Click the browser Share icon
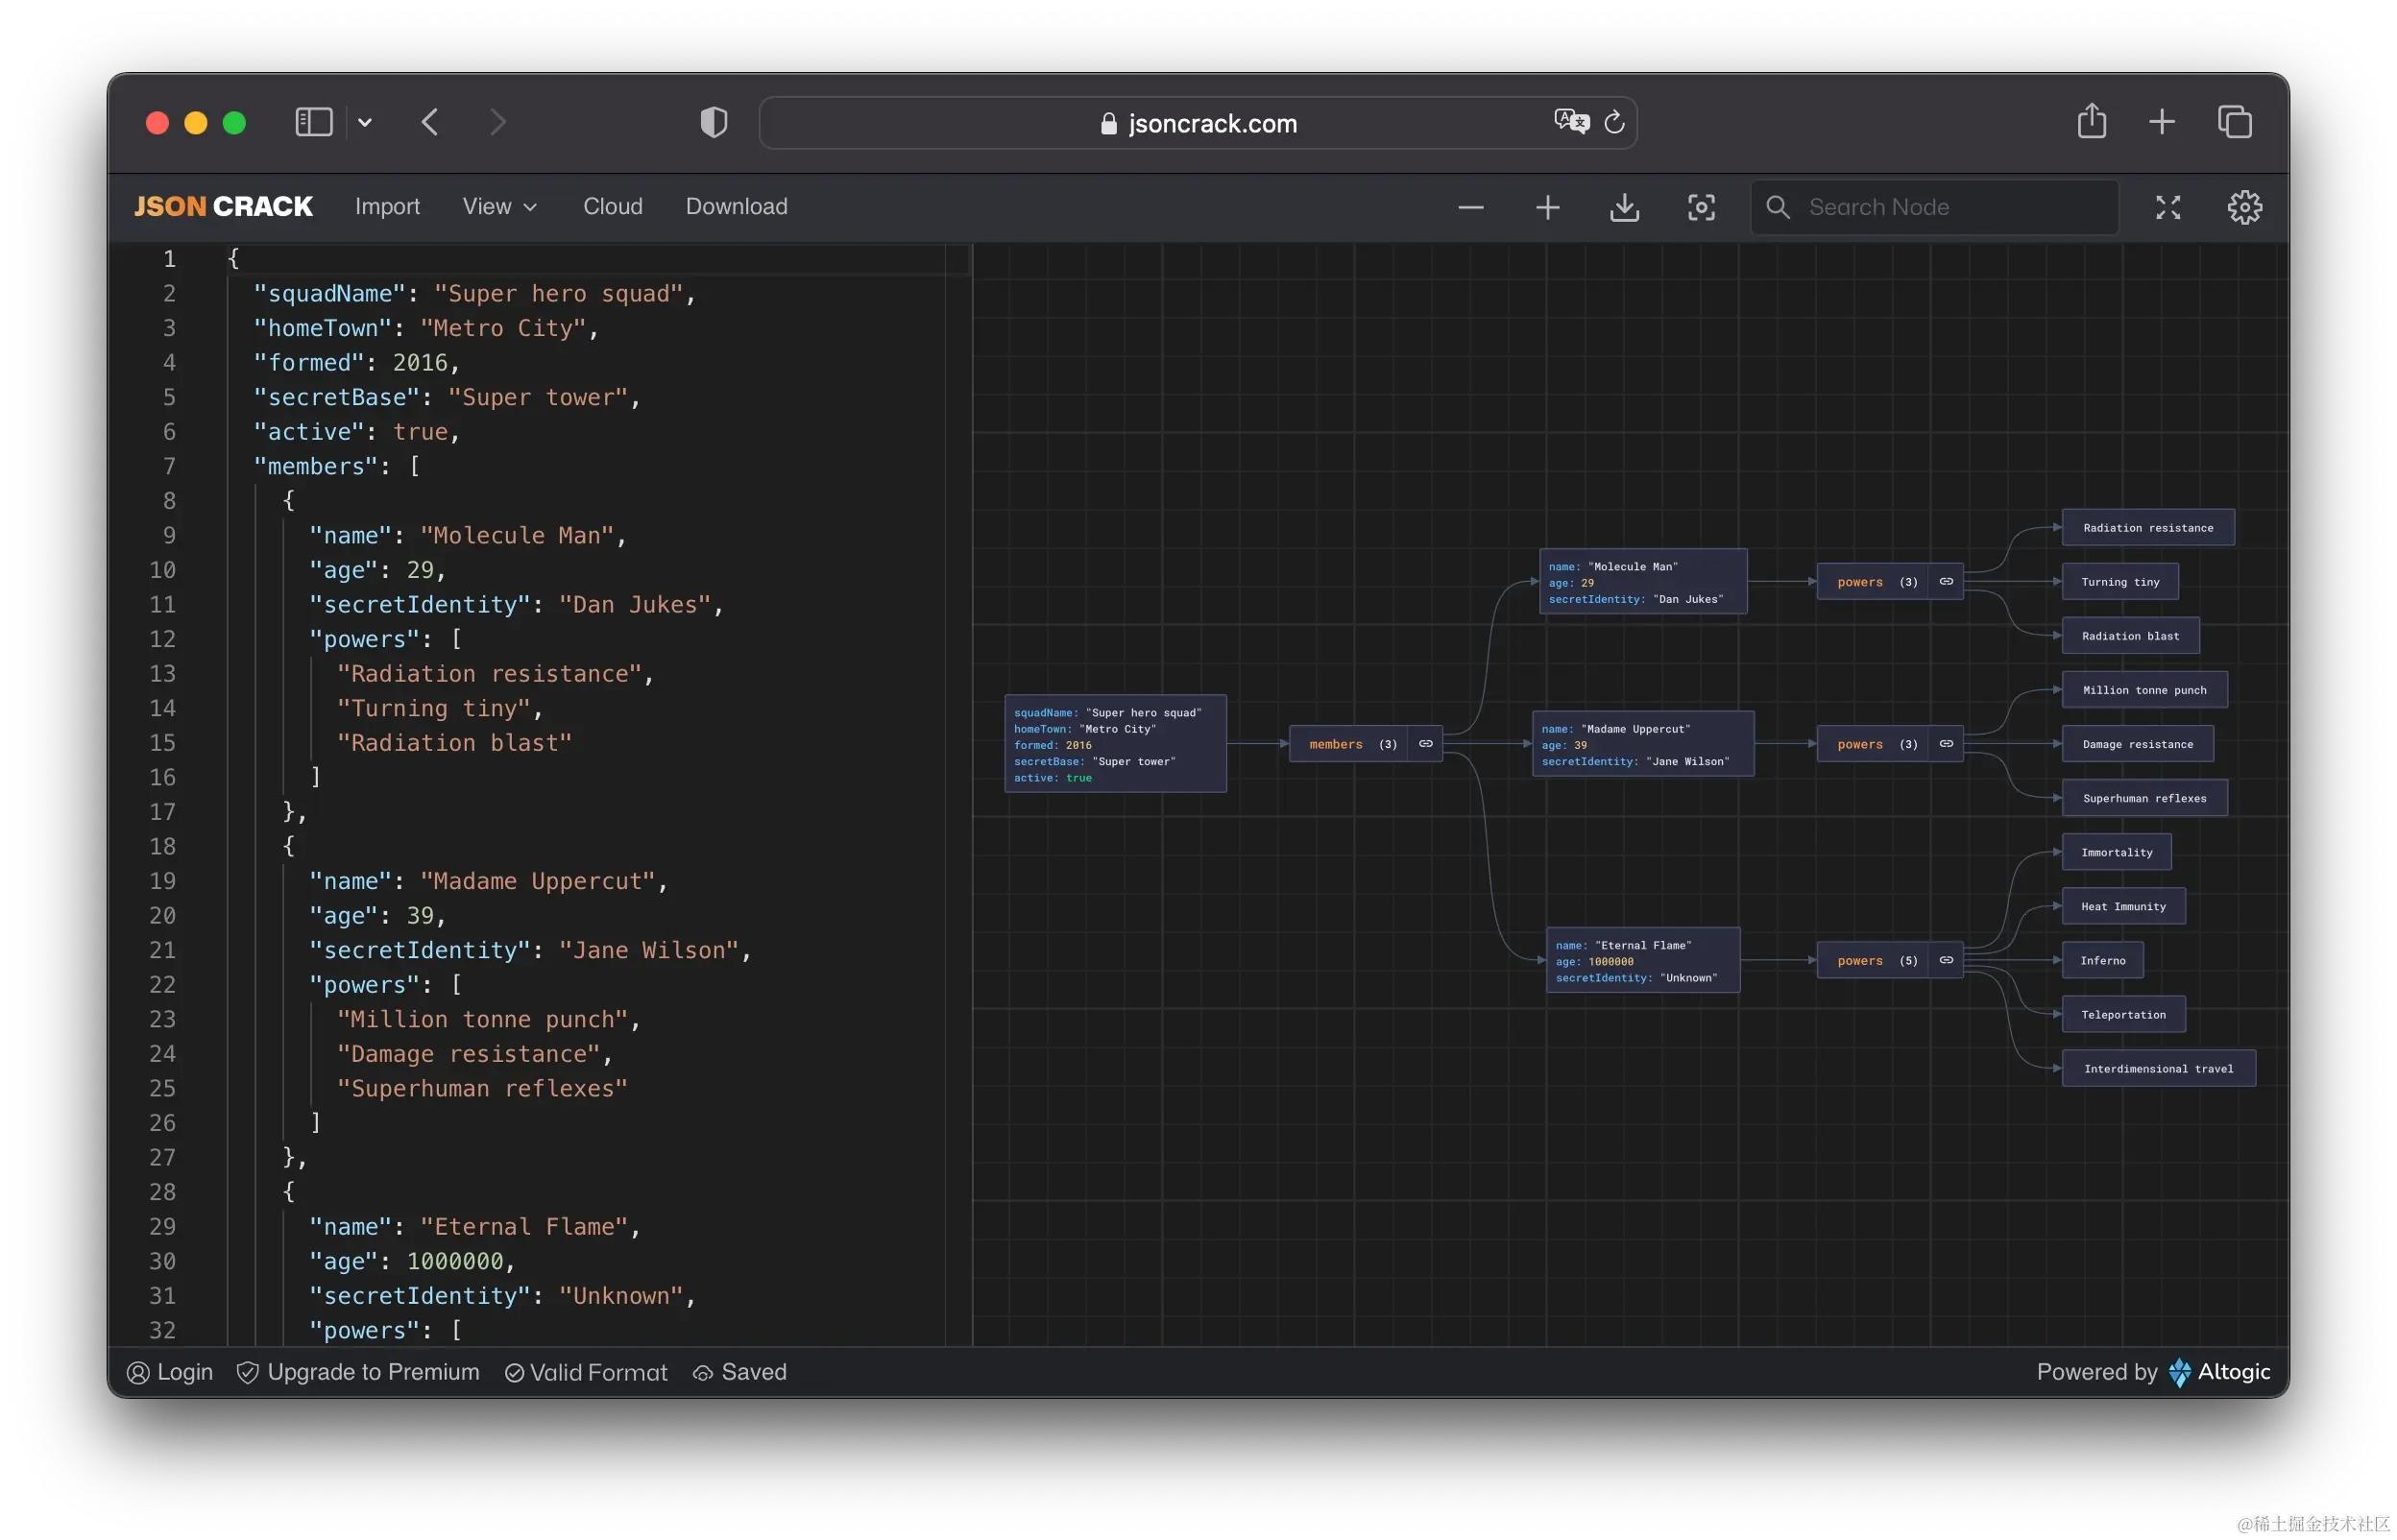2397x1540 pixels. 2091,122
